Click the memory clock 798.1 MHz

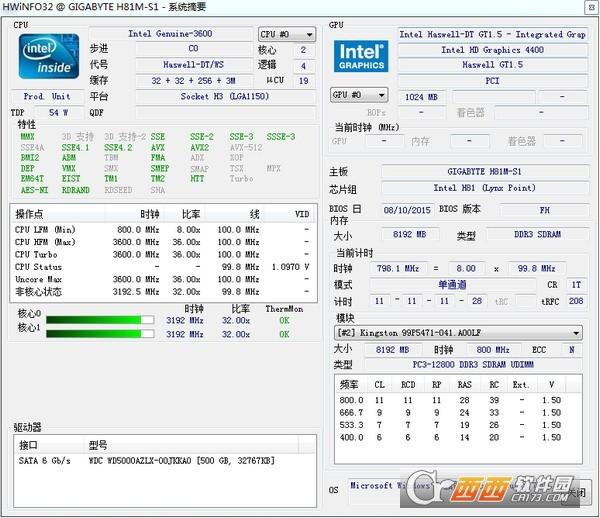[398, 268]
